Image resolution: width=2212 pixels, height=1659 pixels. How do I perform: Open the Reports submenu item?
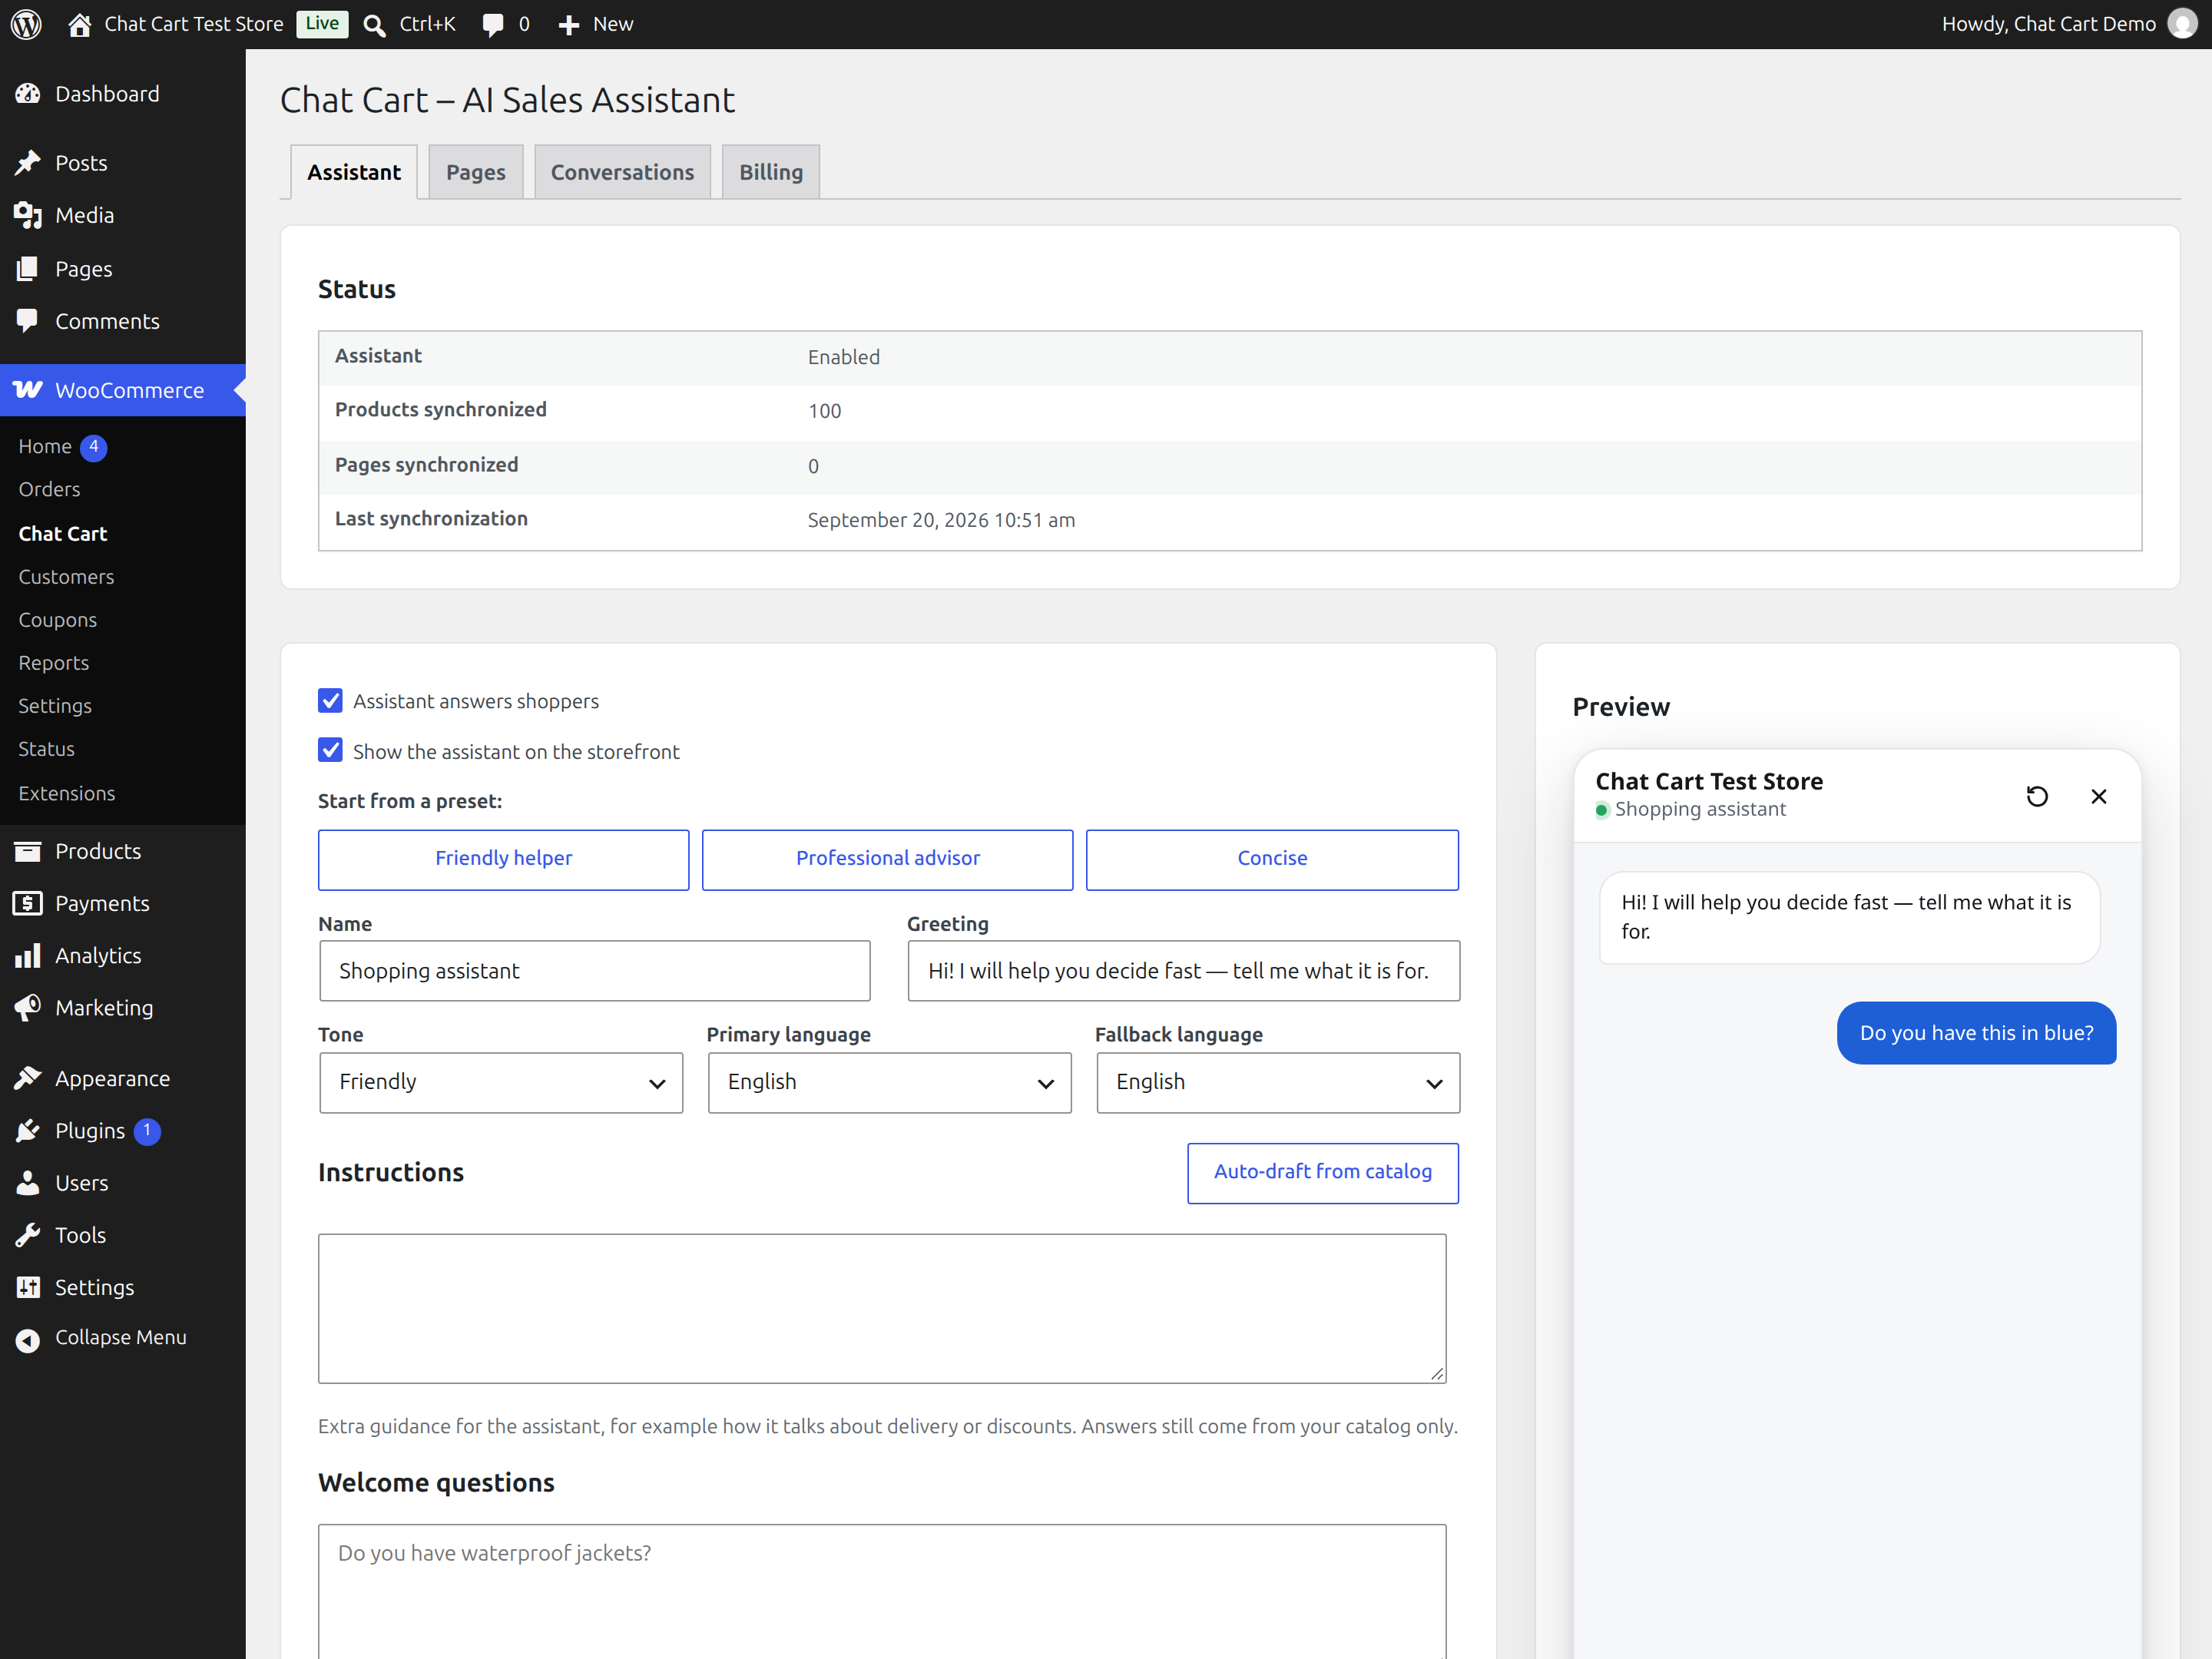[53, 663]
